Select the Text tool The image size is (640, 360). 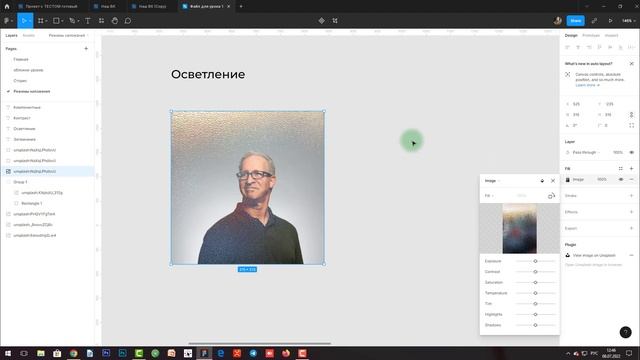pyautogui.click(x=88, y=21)
